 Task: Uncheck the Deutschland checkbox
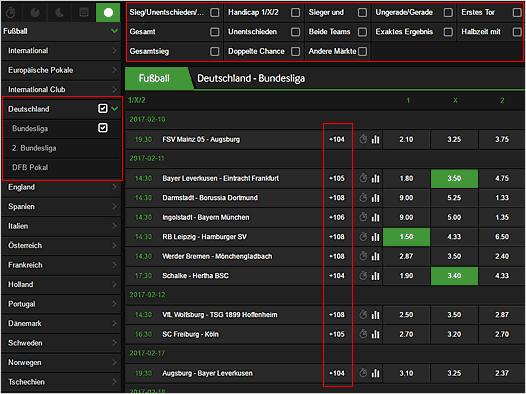tap(103, 108)
